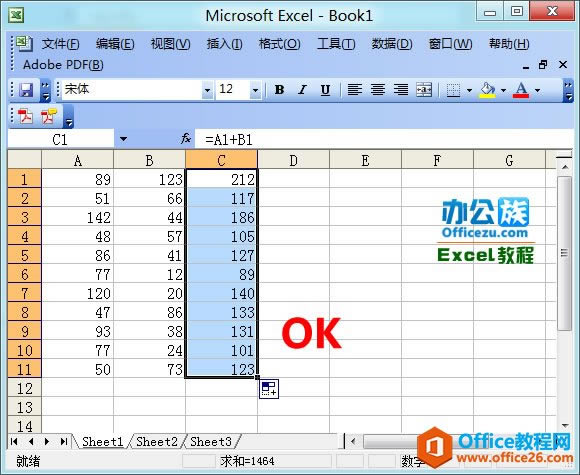Apply center text alignment
Viewport: 580px width, 475px height.
pos(378,90)
